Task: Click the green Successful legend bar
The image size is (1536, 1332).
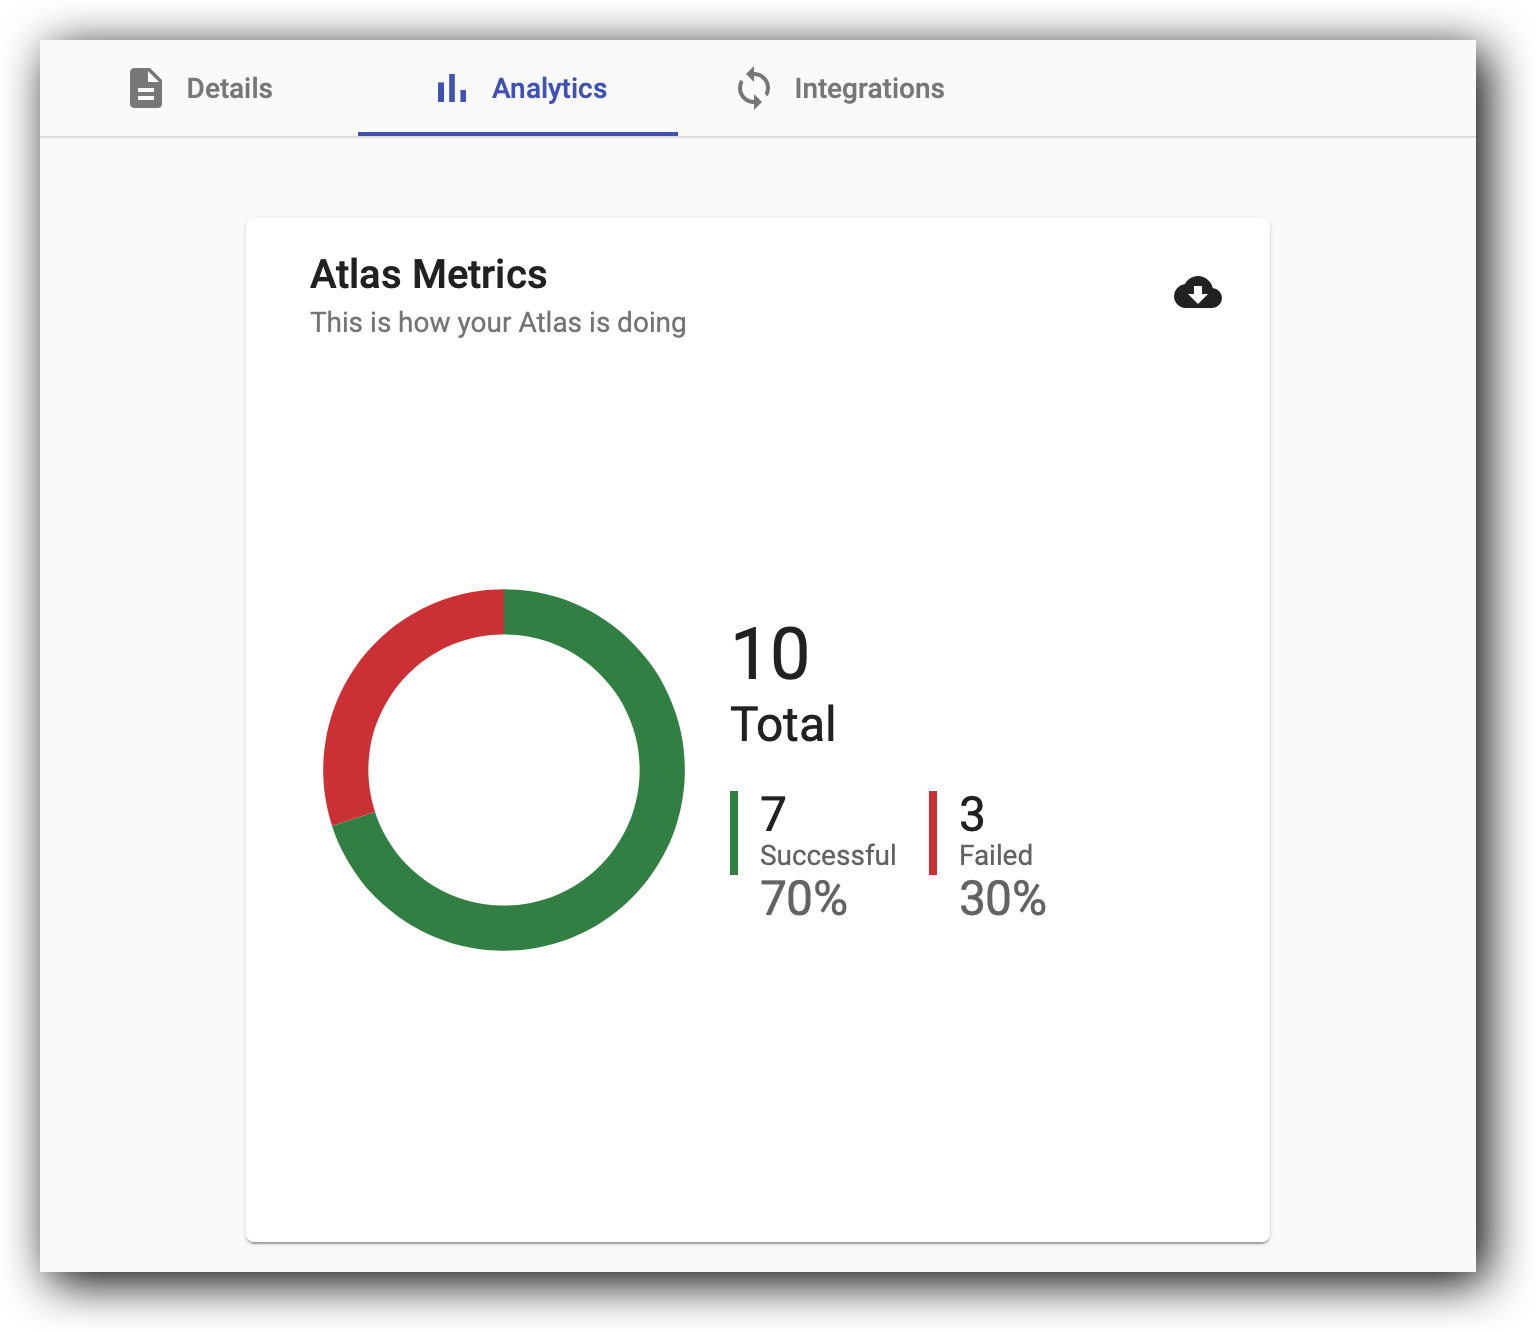Action: (x=734, y=833)
